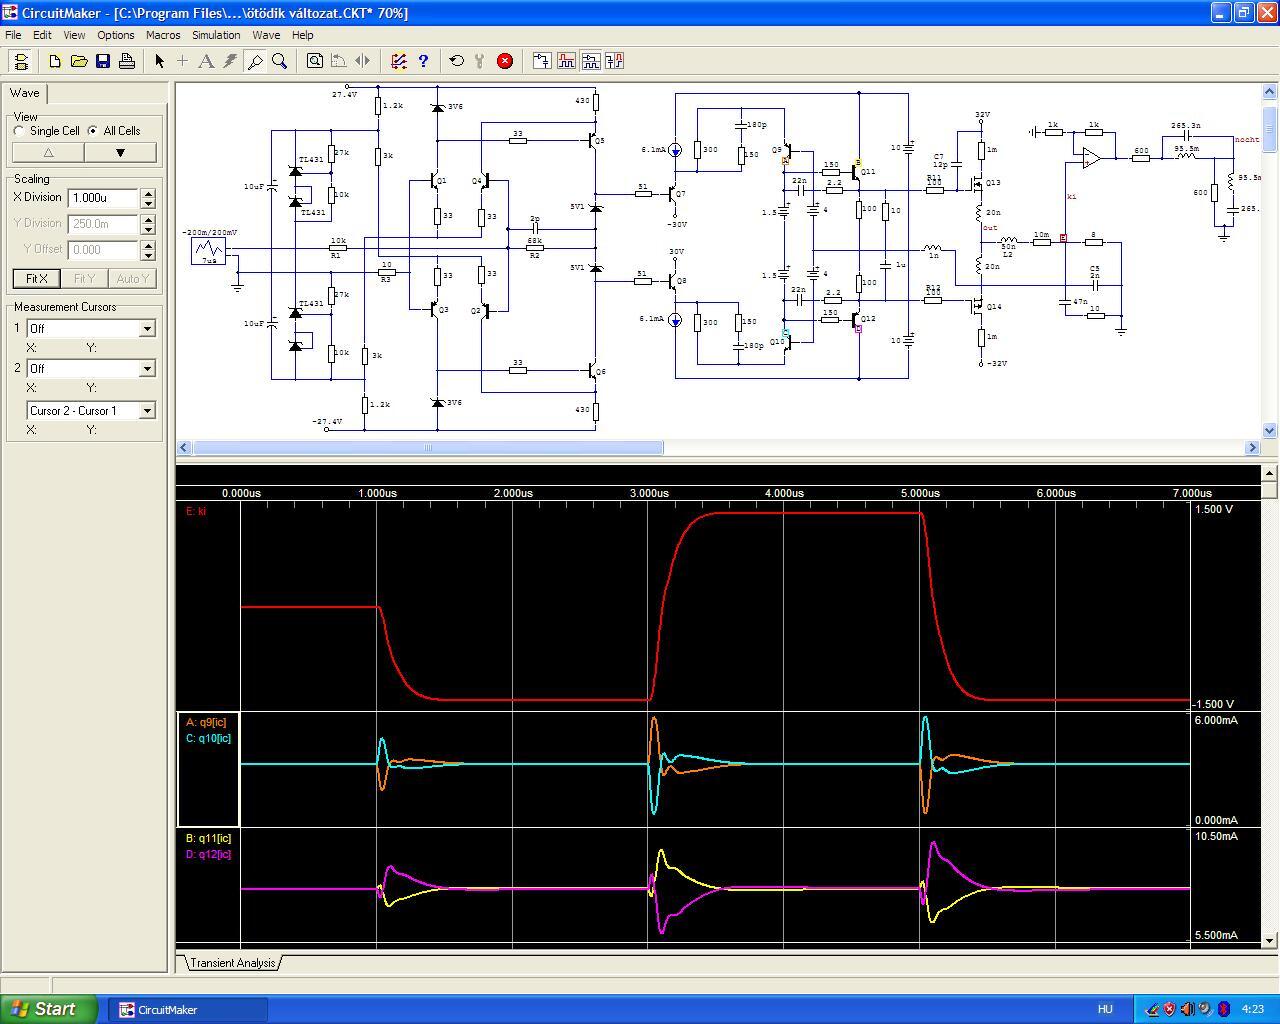Choose the Zoom magnifier tool
The image size is (1280, 1024).
point(280,61)
